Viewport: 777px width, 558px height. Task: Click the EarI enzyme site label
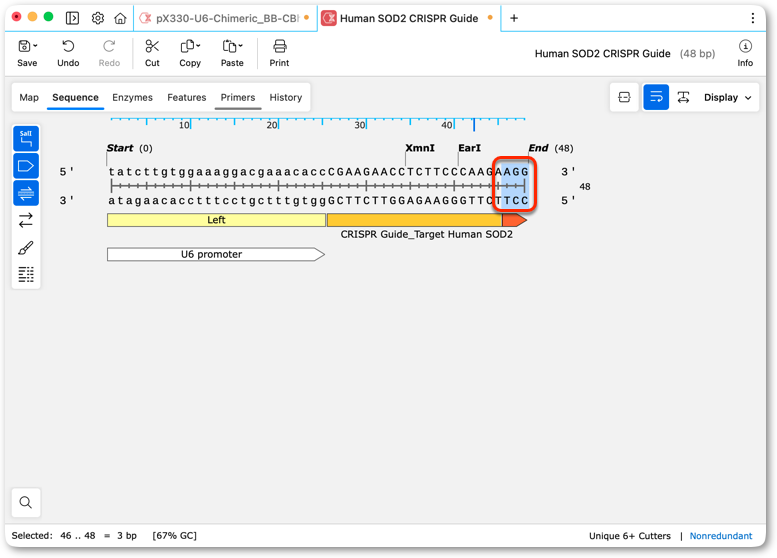tap(469, 148)
